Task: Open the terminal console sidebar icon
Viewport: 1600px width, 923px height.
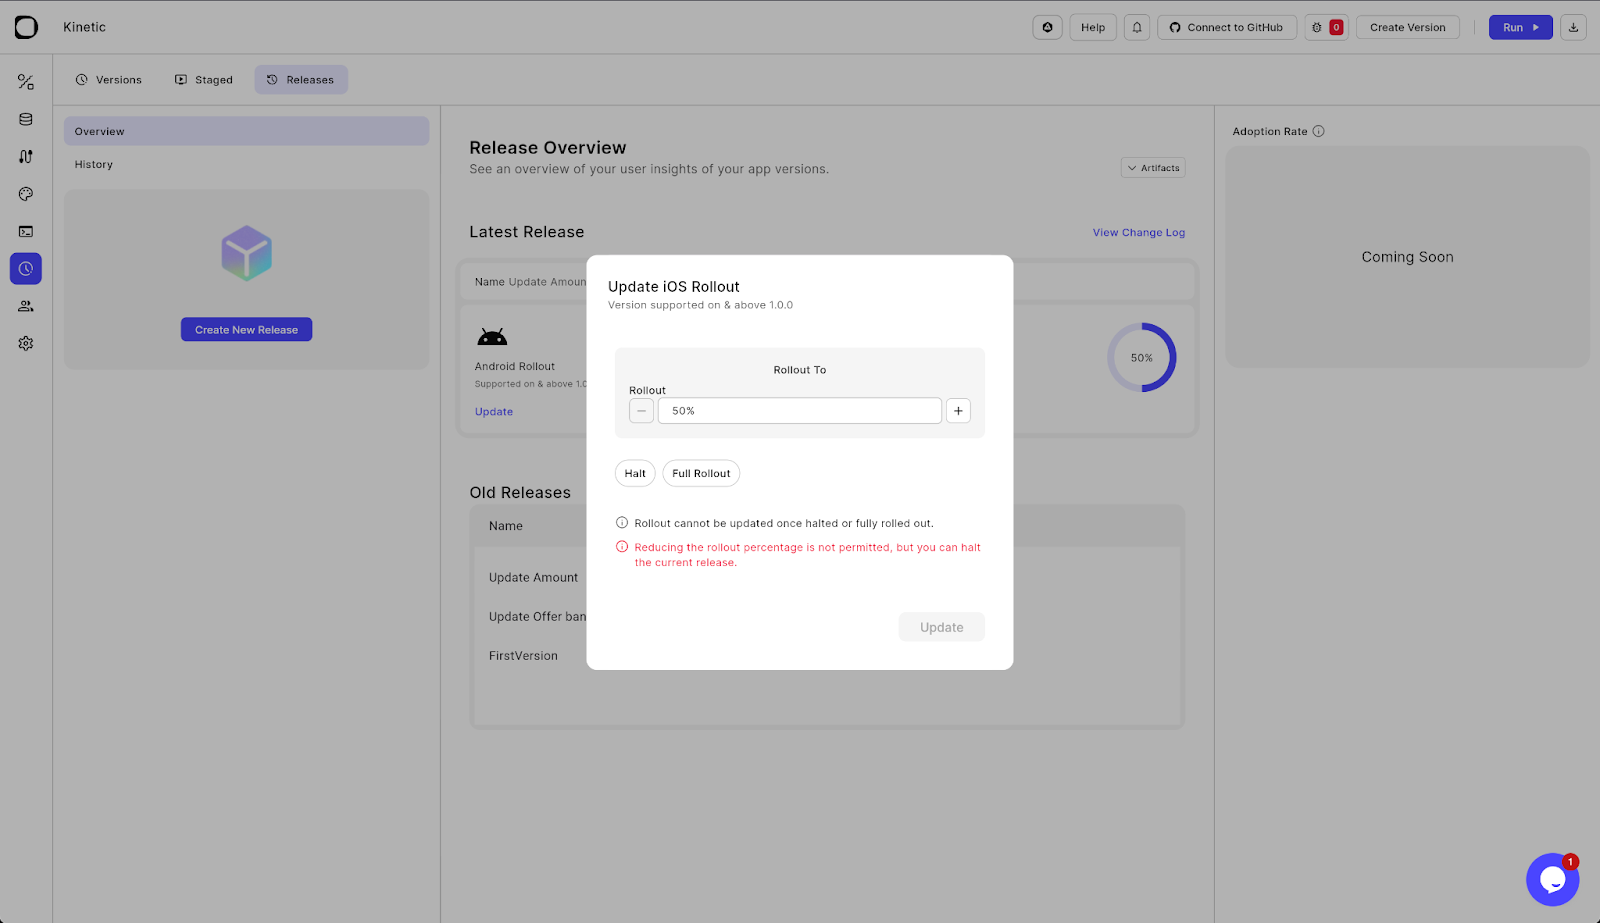Action: [26, 231]
